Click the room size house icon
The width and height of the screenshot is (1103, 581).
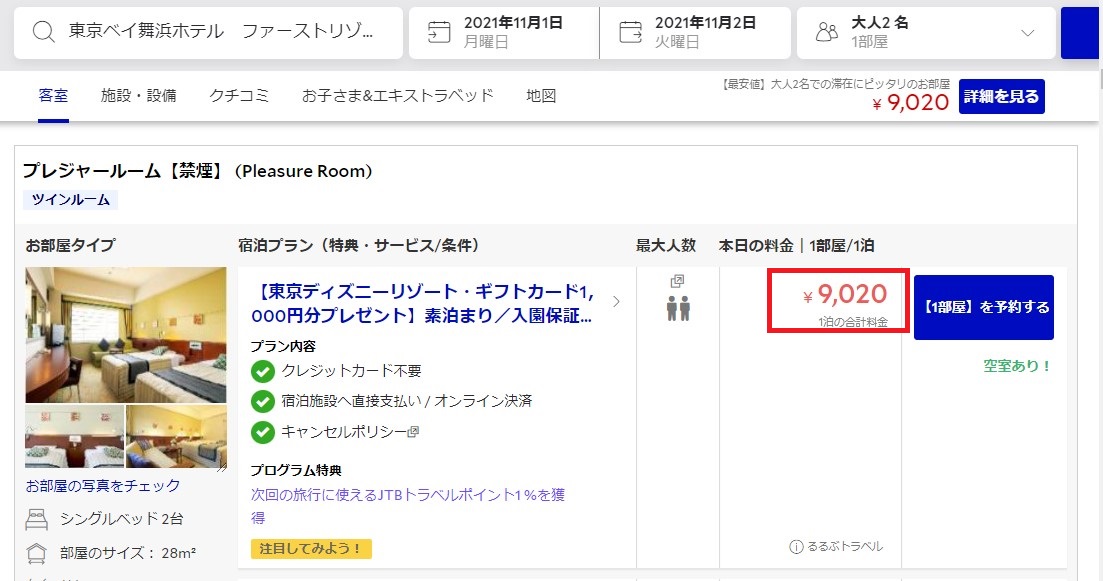coord(37,553)
